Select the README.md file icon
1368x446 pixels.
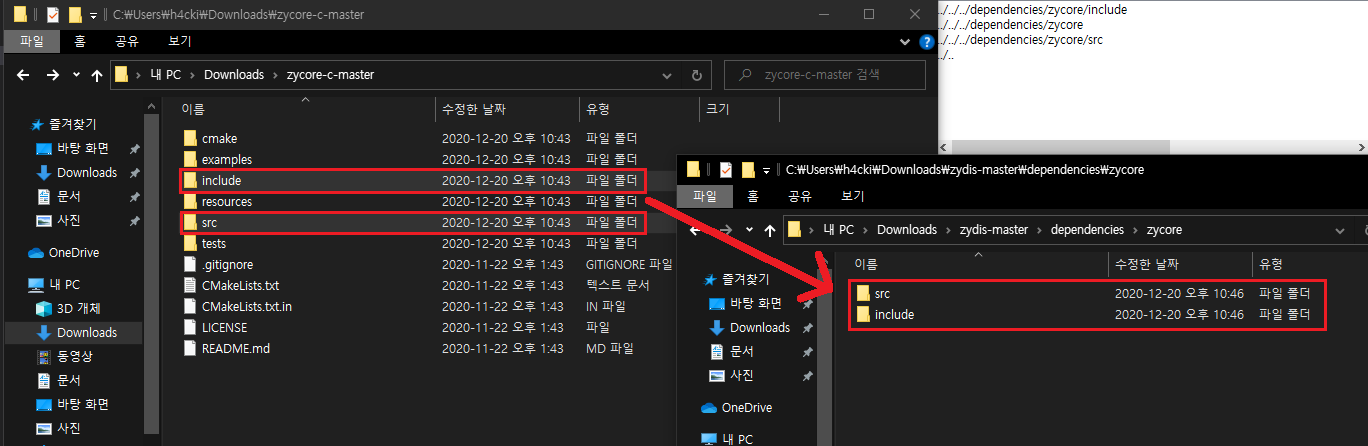(191, 348)
